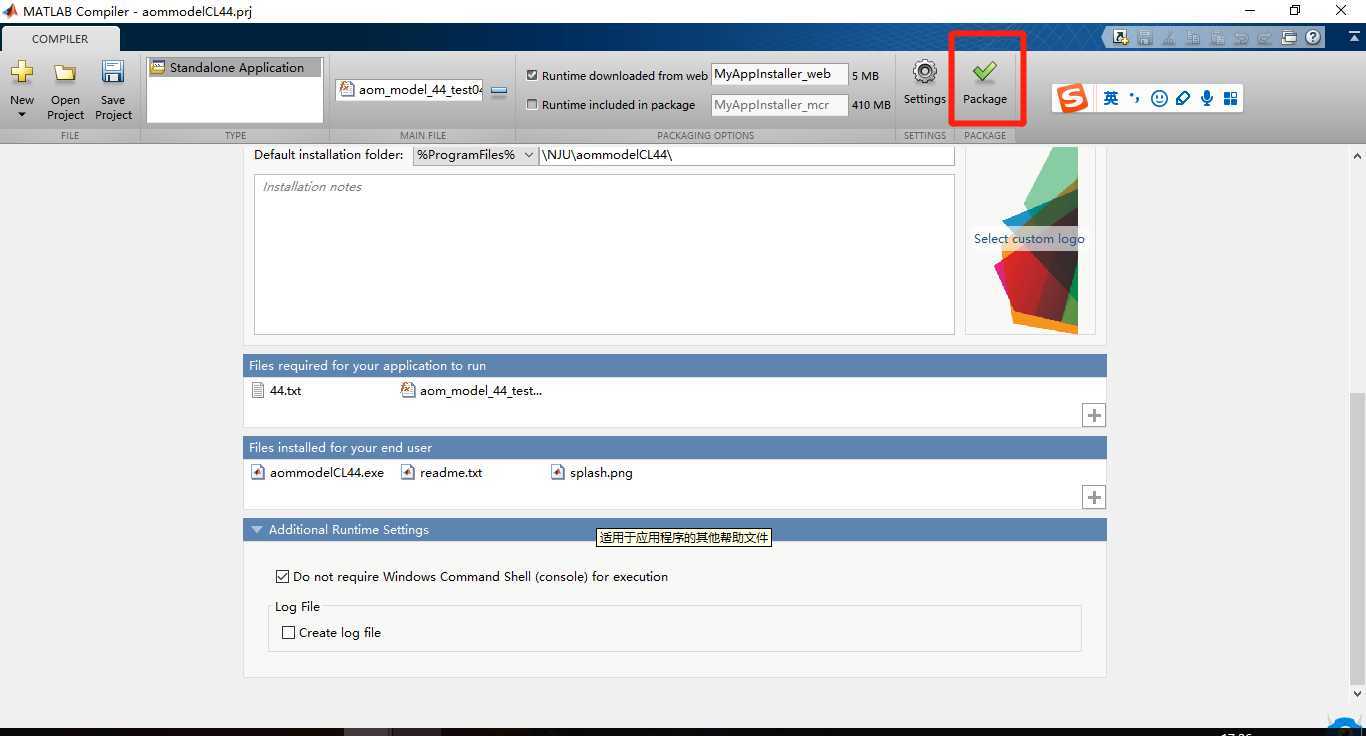The image size is (1366, 736).
Task: Click the Files installed for your end user header
Action: [675, 447]
